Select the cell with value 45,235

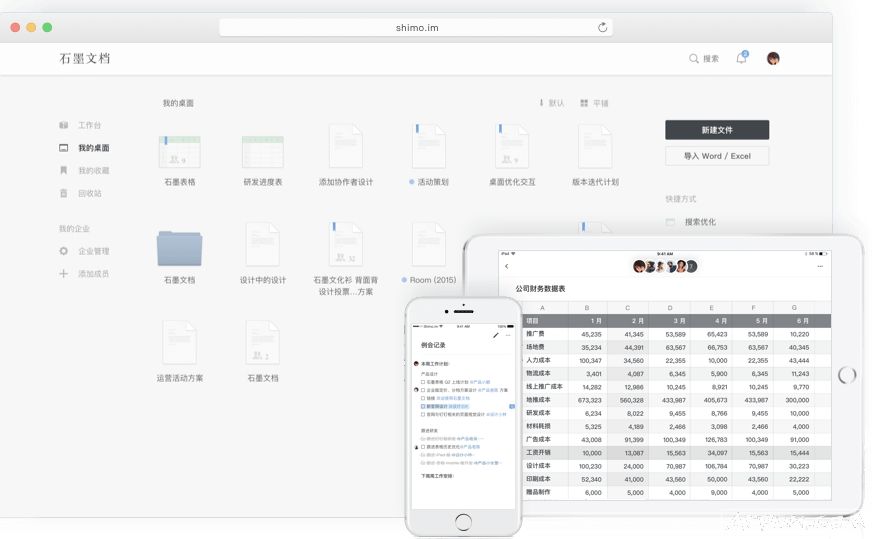[587, 334]
